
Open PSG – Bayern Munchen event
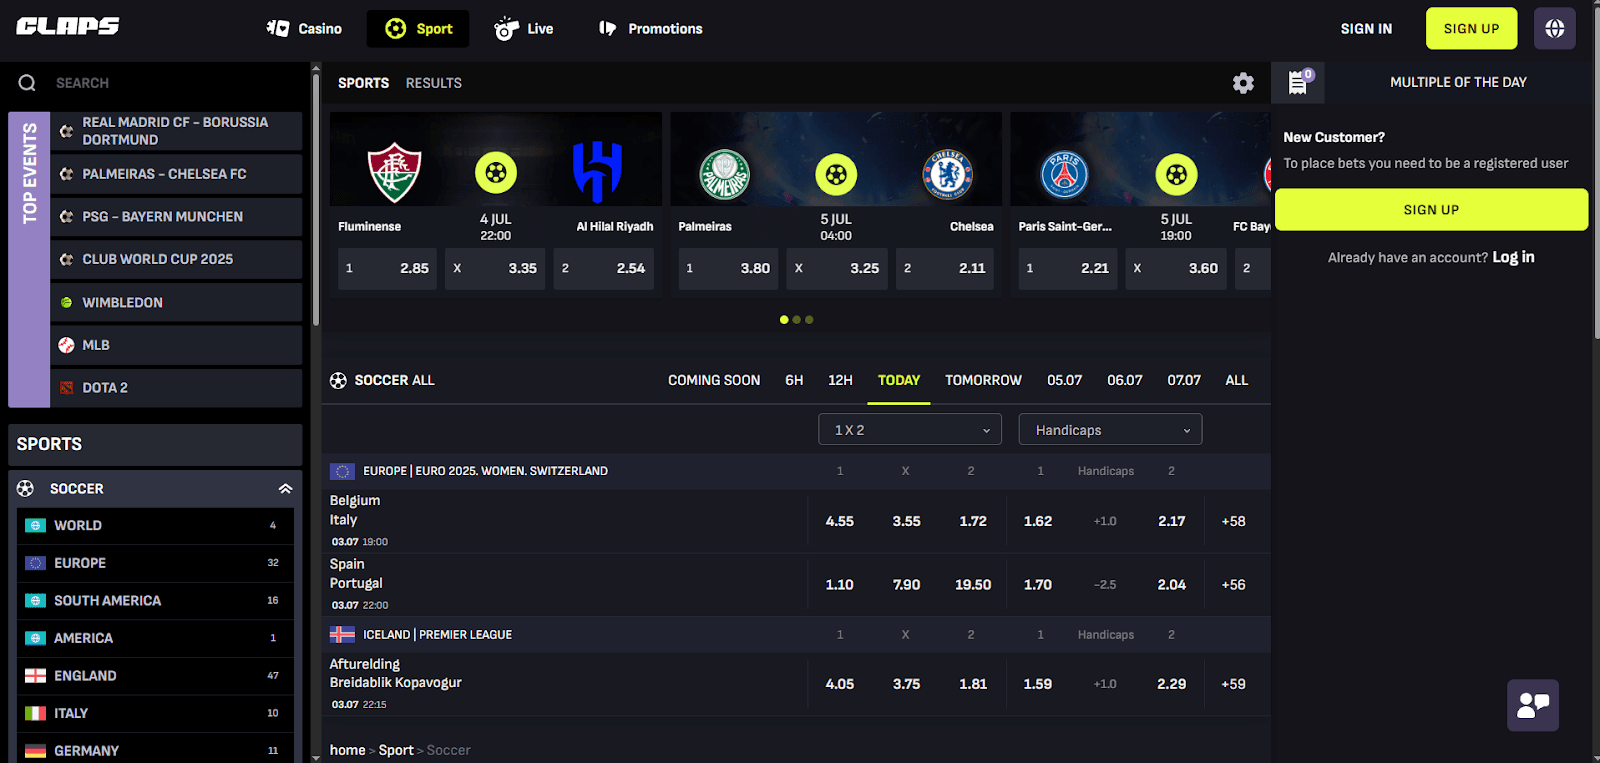176,216
